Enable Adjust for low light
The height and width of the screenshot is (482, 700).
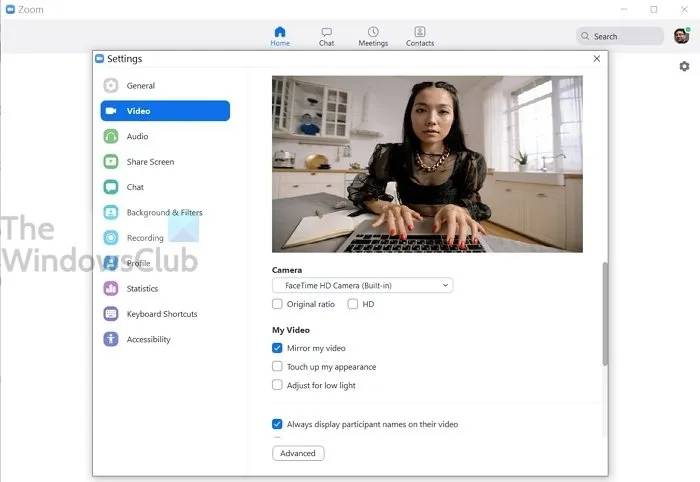point(278,385)
